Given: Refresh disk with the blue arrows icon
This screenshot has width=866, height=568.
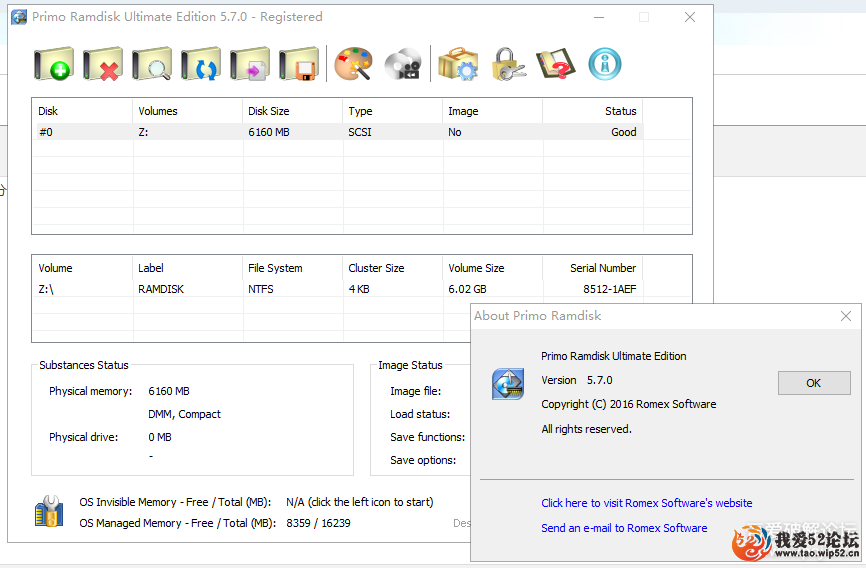Looking at the screenshot, I should pyautogui.click(x=201, y=64).
